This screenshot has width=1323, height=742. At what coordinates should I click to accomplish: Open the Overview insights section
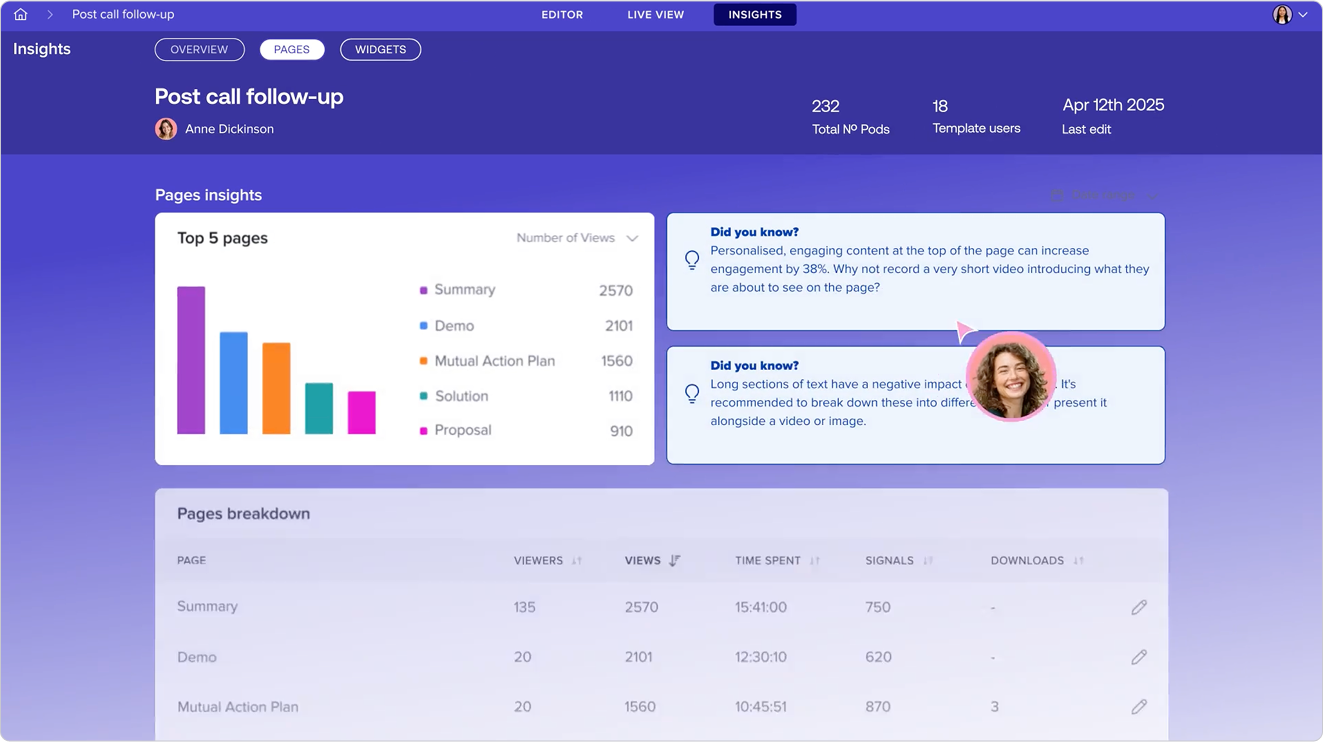point(199,49)
